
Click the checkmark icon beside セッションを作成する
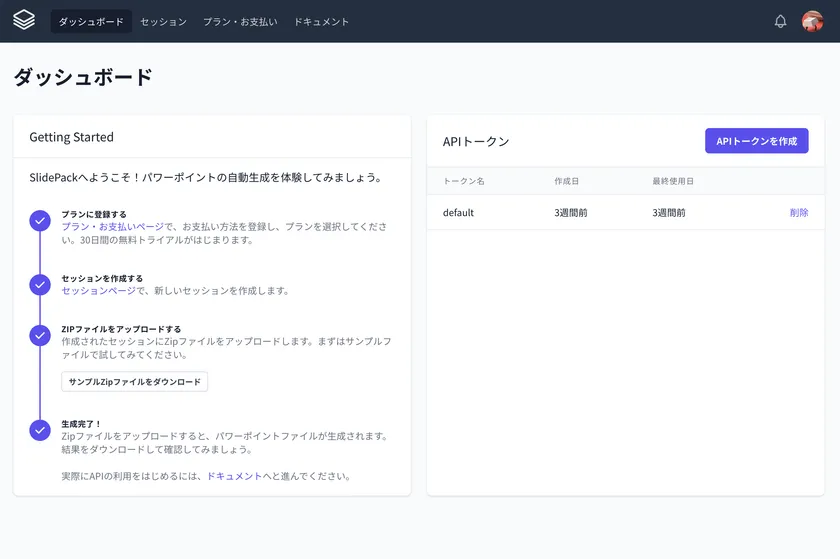click(40, 285)
